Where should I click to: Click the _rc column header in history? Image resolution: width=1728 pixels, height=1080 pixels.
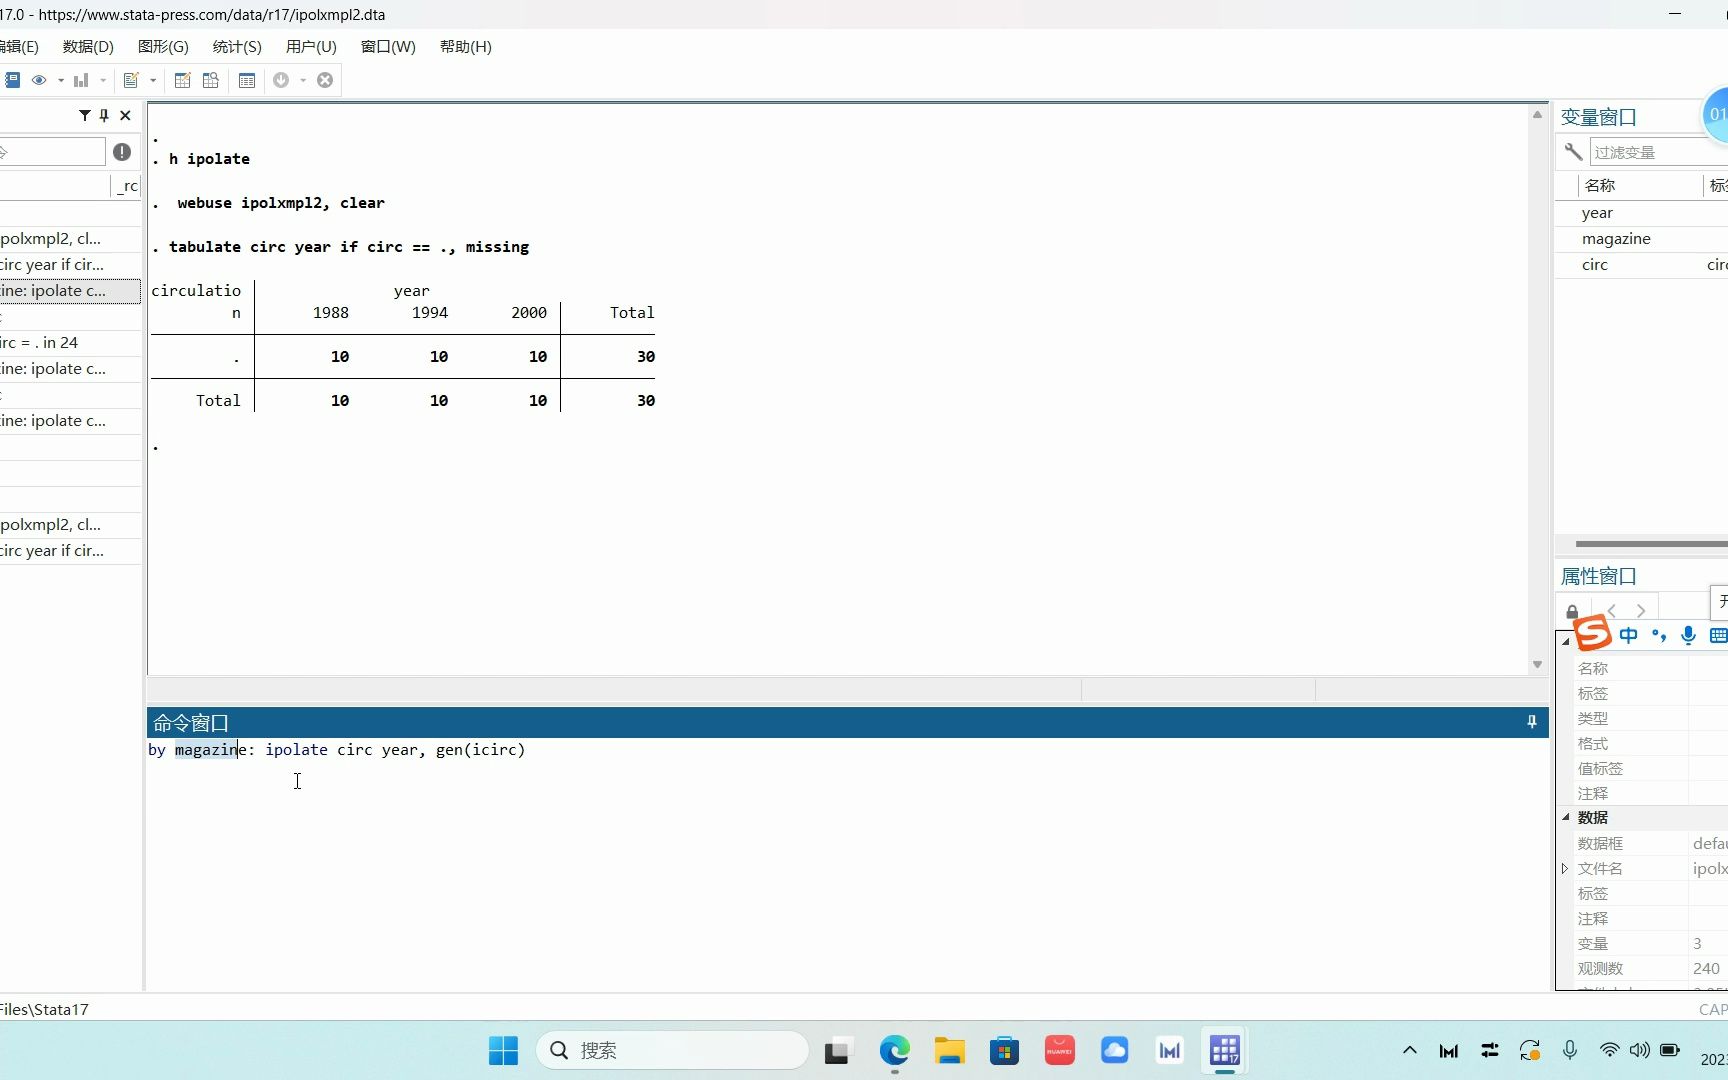[126, 186]
